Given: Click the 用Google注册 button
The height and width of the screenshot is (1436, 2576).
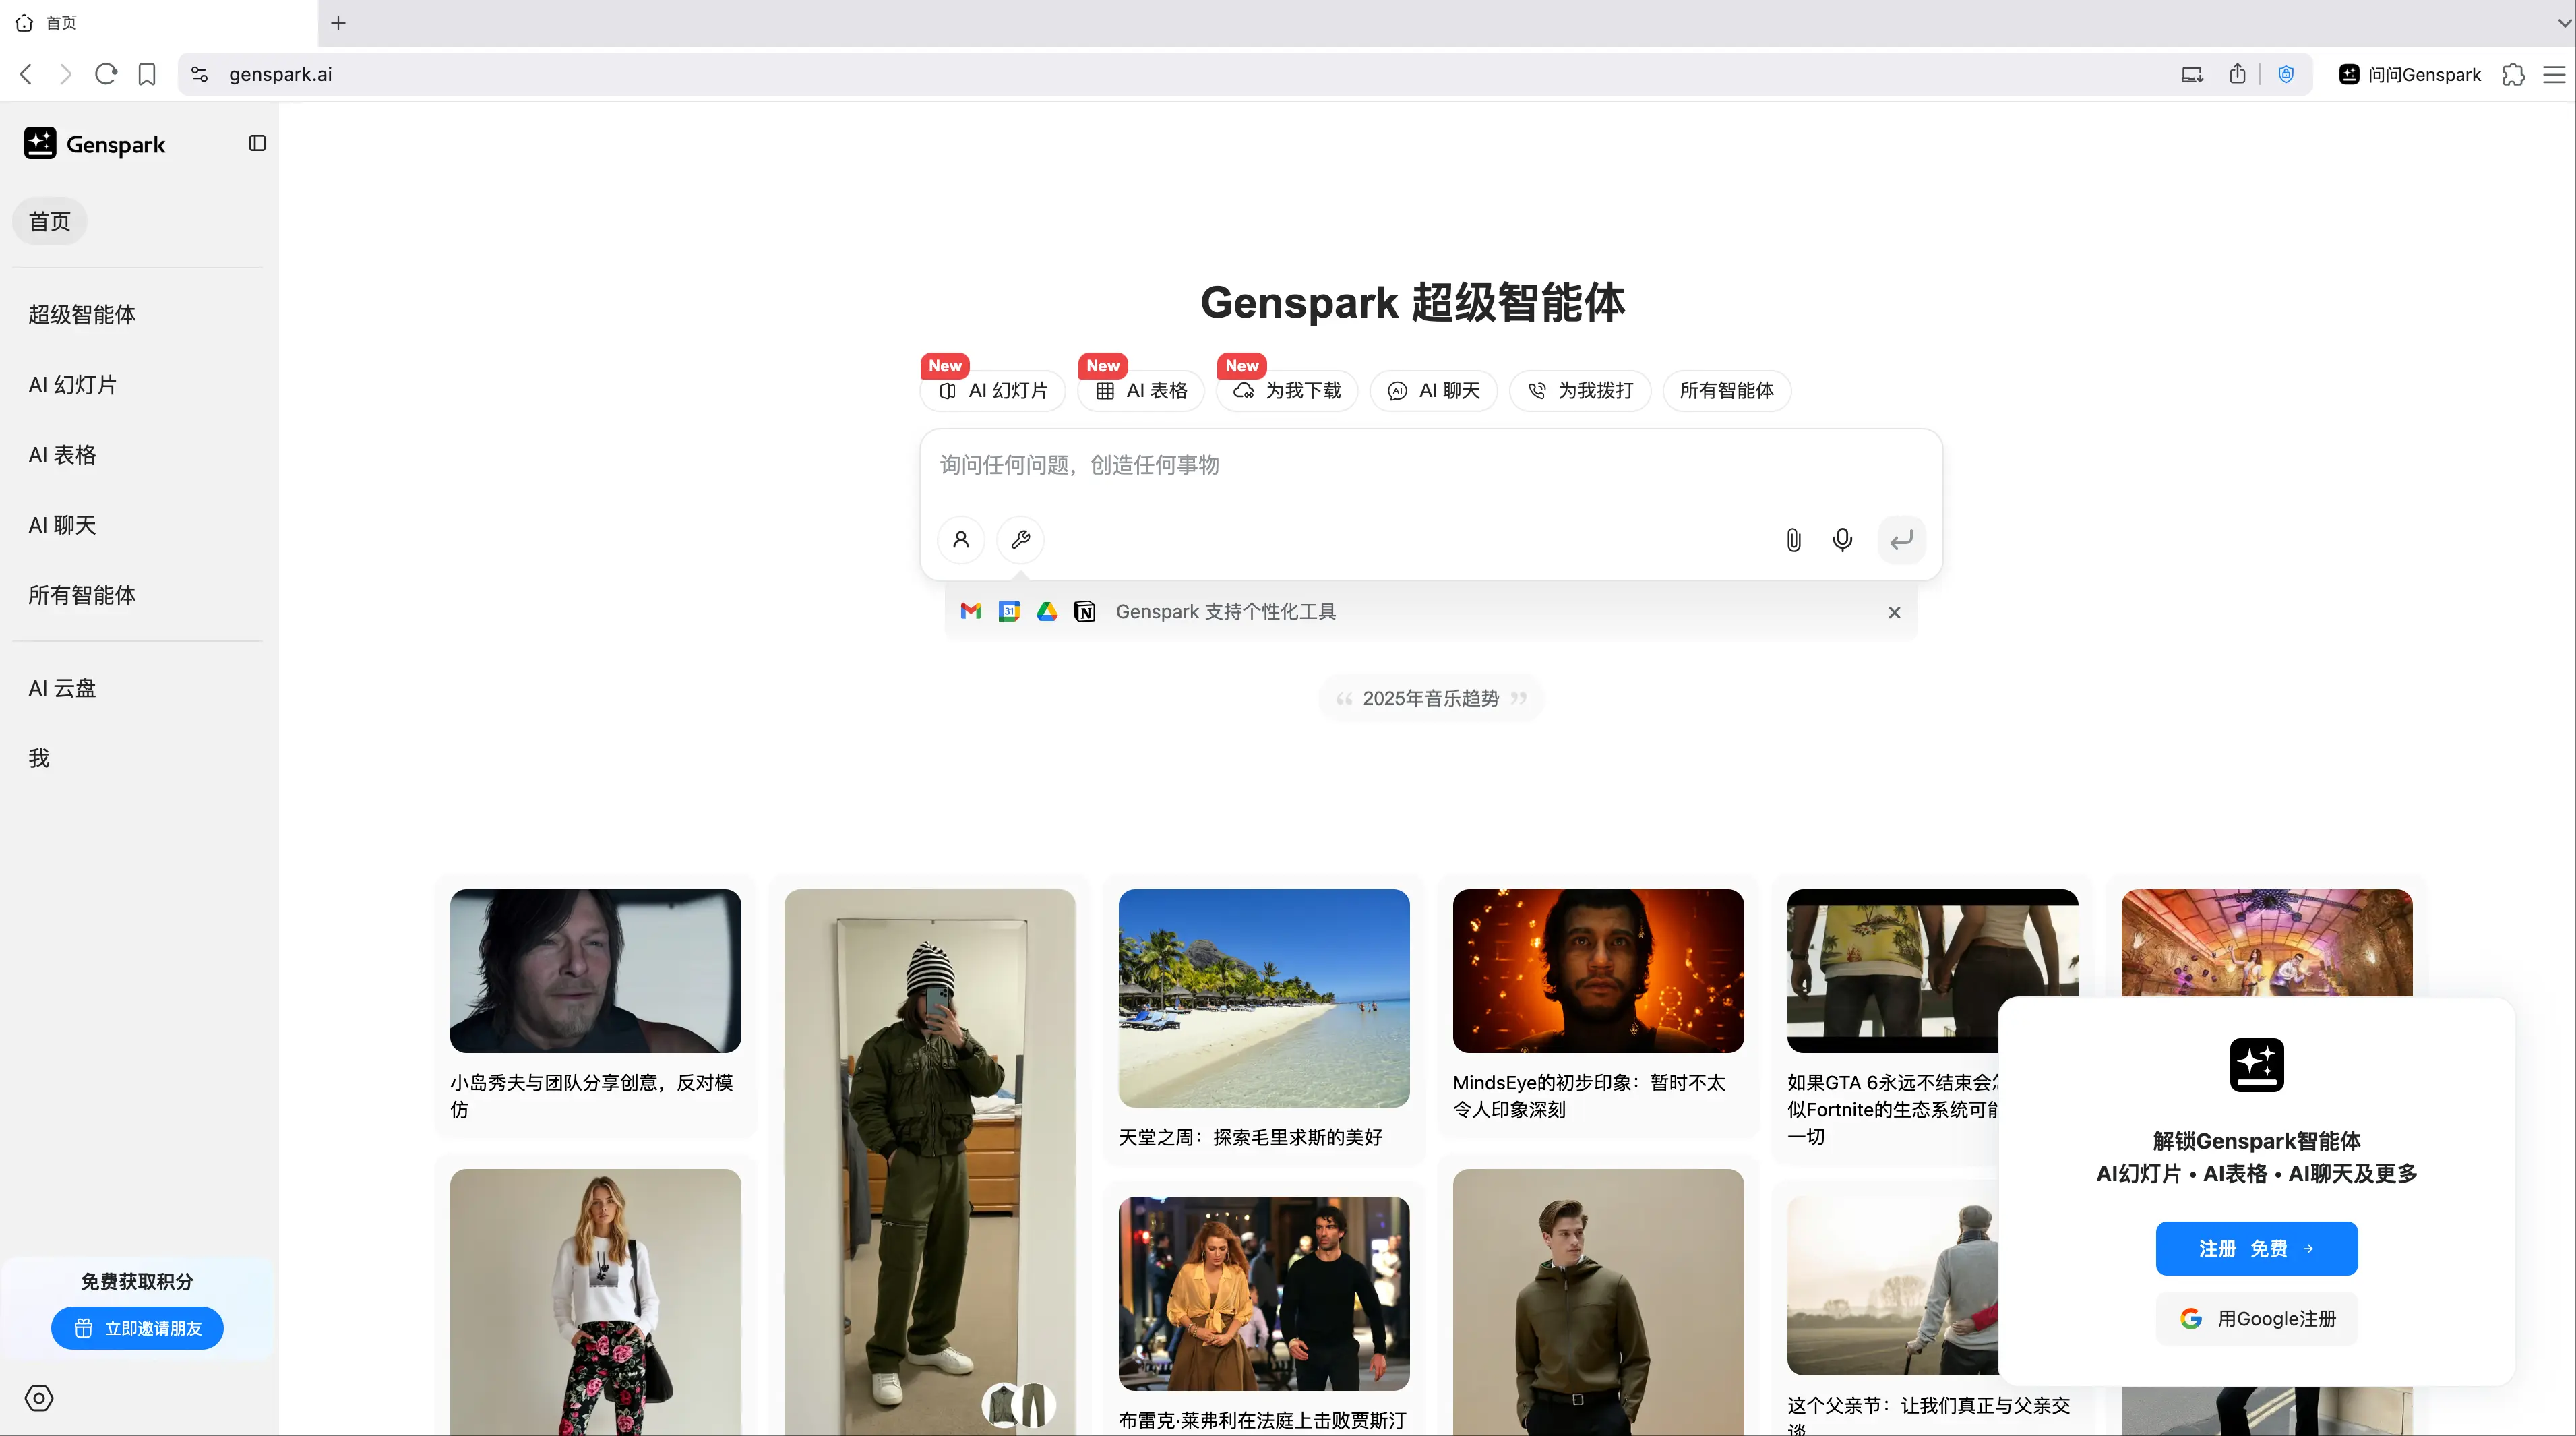Looking at the screenshot, I should point(2256,1318).
